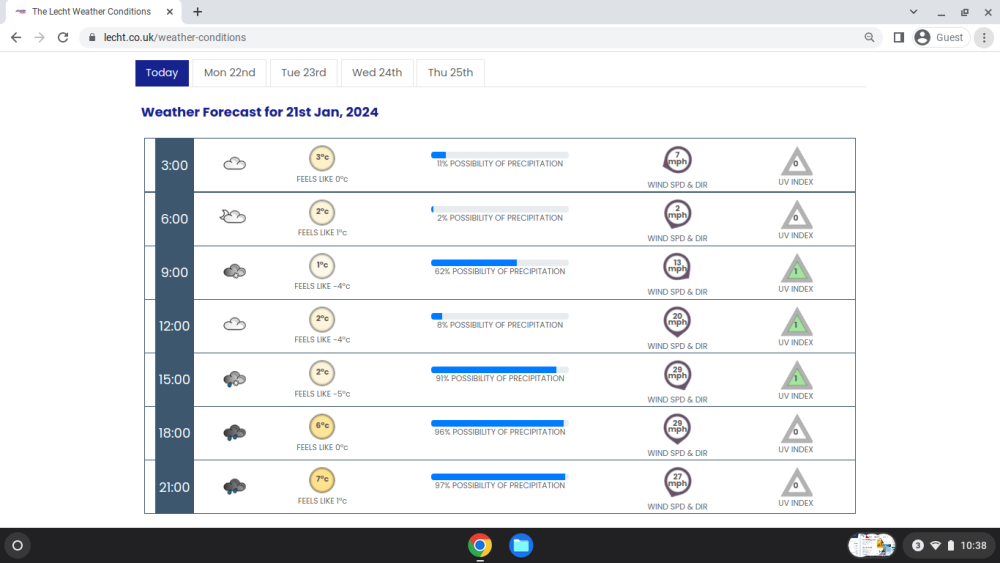Click the 2°c temperature badge at 6:00

pos(322,212)
